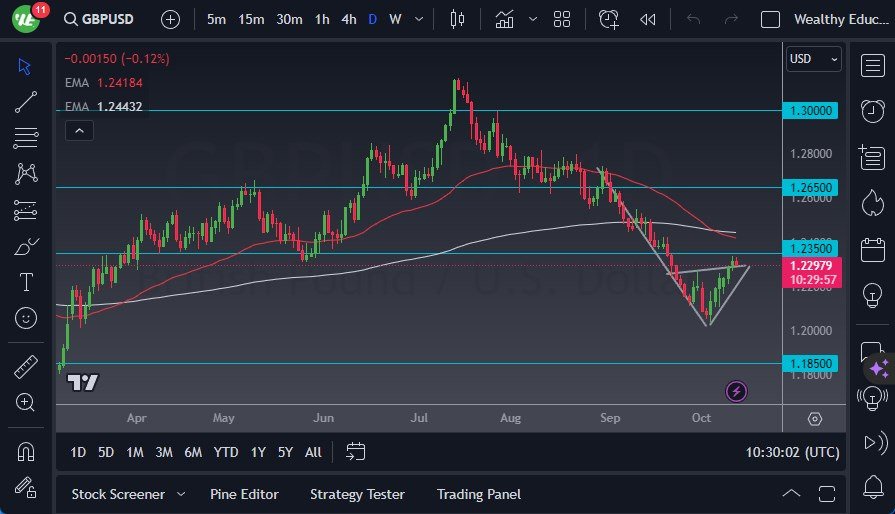
Task: Choose the text annotation tool
Action: (26, 282)
